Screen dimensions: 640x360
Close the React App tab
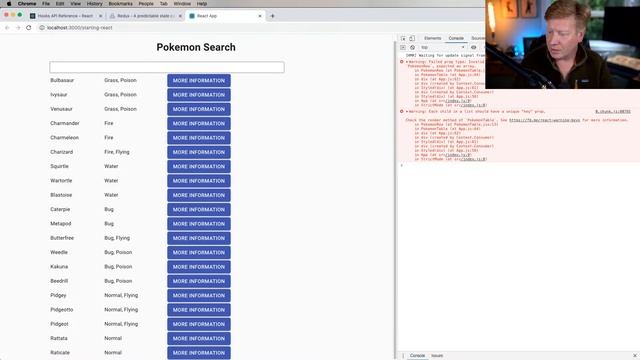point(260,16)
